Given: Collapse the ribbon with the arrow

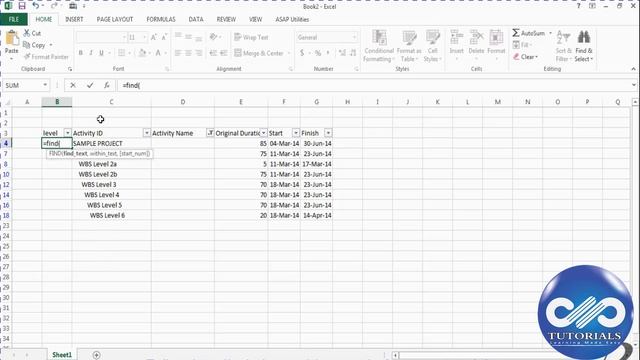Looking at the screenshot, I should pos(633,69).
